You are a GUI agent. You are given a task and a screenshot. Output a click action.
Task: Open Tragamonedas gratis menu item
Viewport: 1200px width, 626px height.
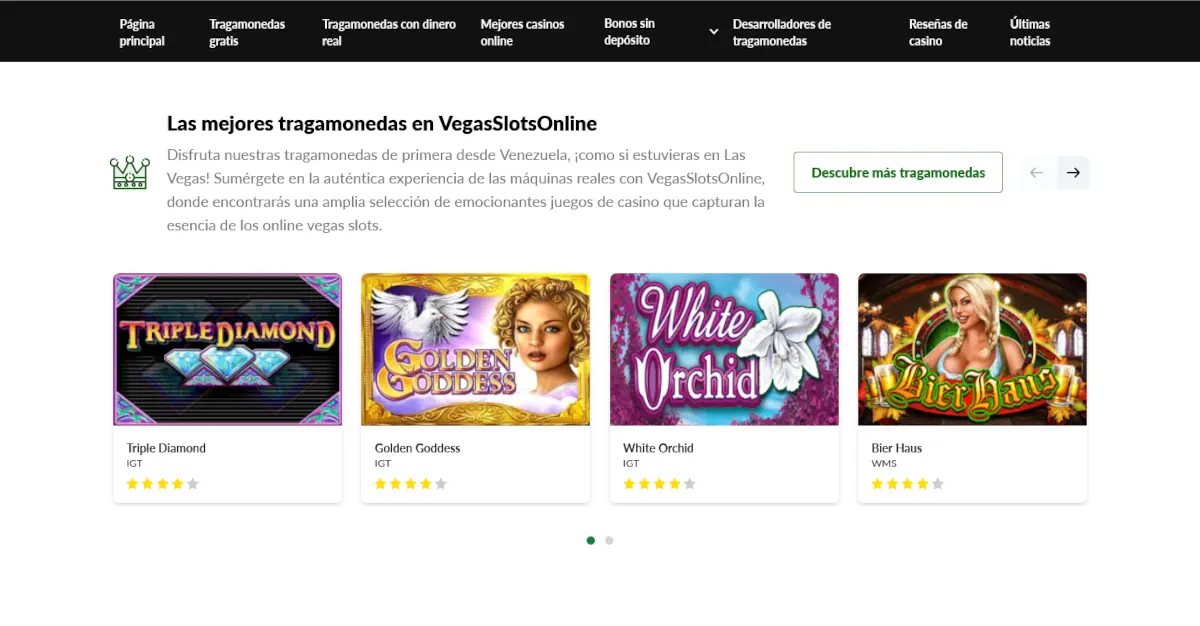(x=247, y=32)
